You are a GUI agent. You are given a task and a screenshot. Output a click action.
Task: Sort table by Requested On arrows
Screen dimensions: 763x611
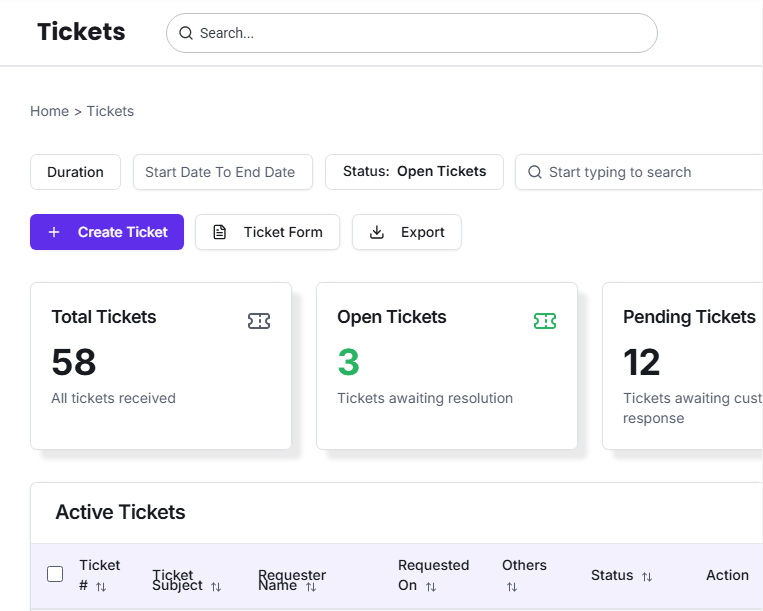tap(431, 587)
